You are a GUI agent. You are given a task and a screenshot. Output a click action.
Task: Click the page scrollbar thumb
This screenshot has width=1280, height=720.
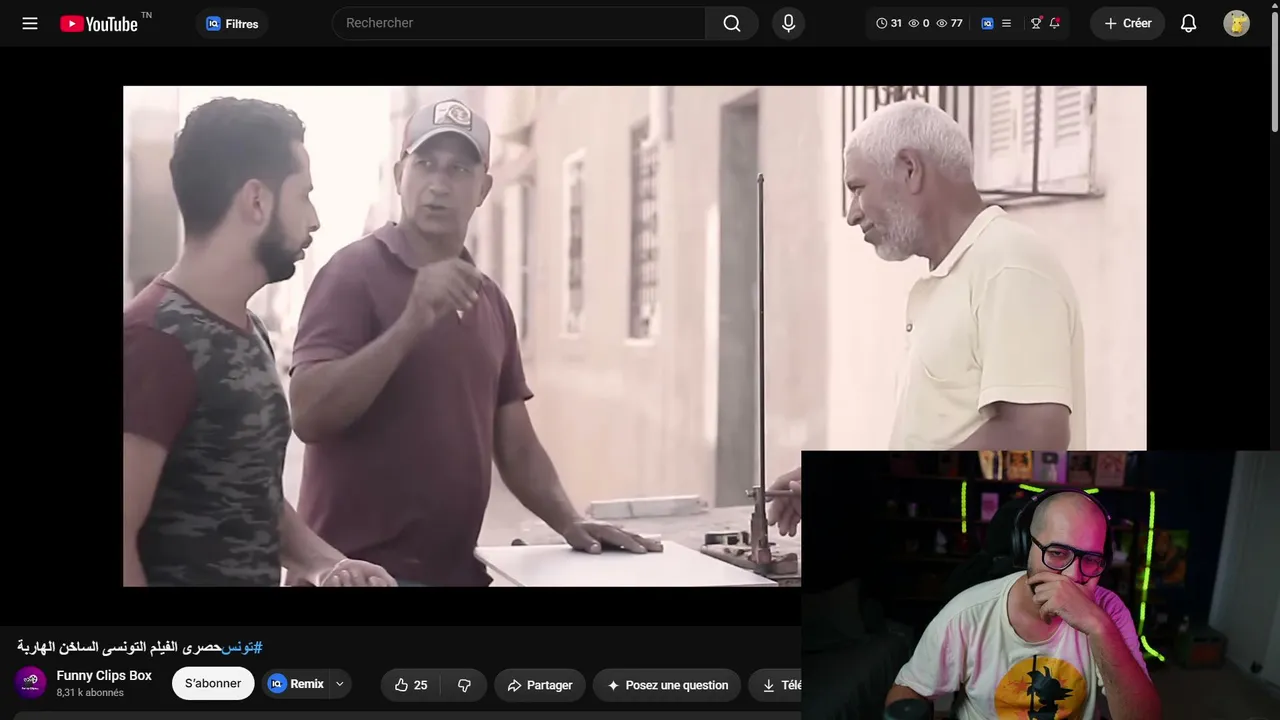pos(1274,70)
